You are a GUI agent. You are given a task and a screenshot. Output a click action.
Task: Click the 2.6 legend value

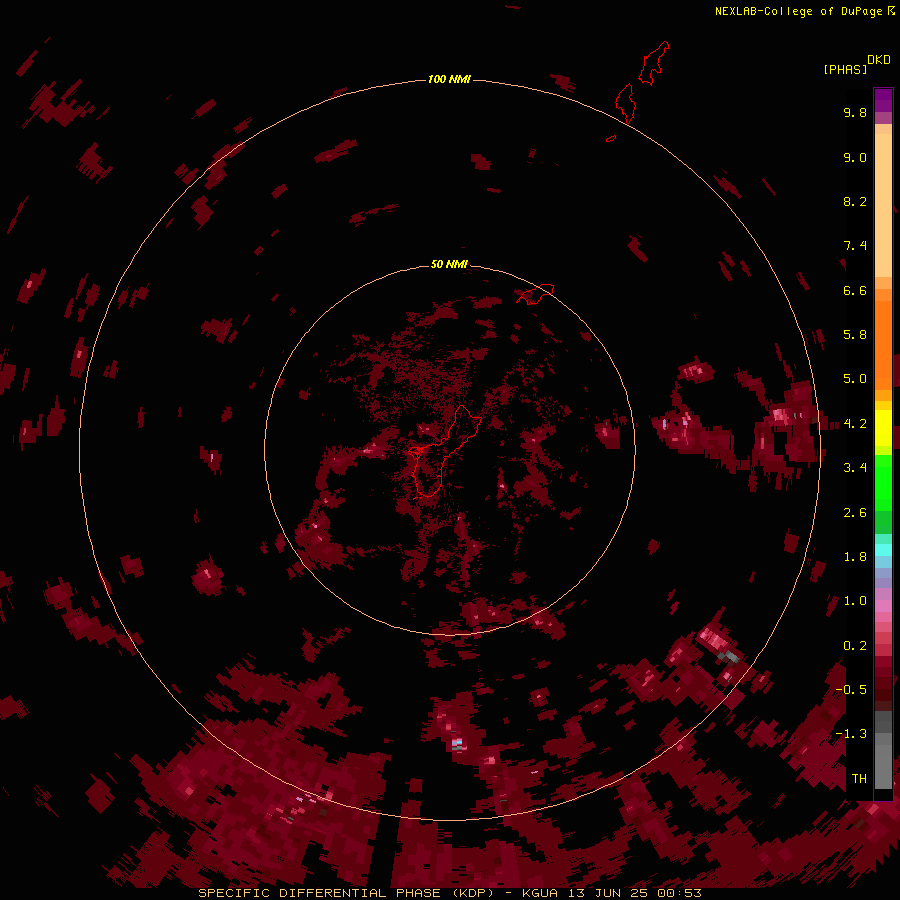click(x=855, y=513)
